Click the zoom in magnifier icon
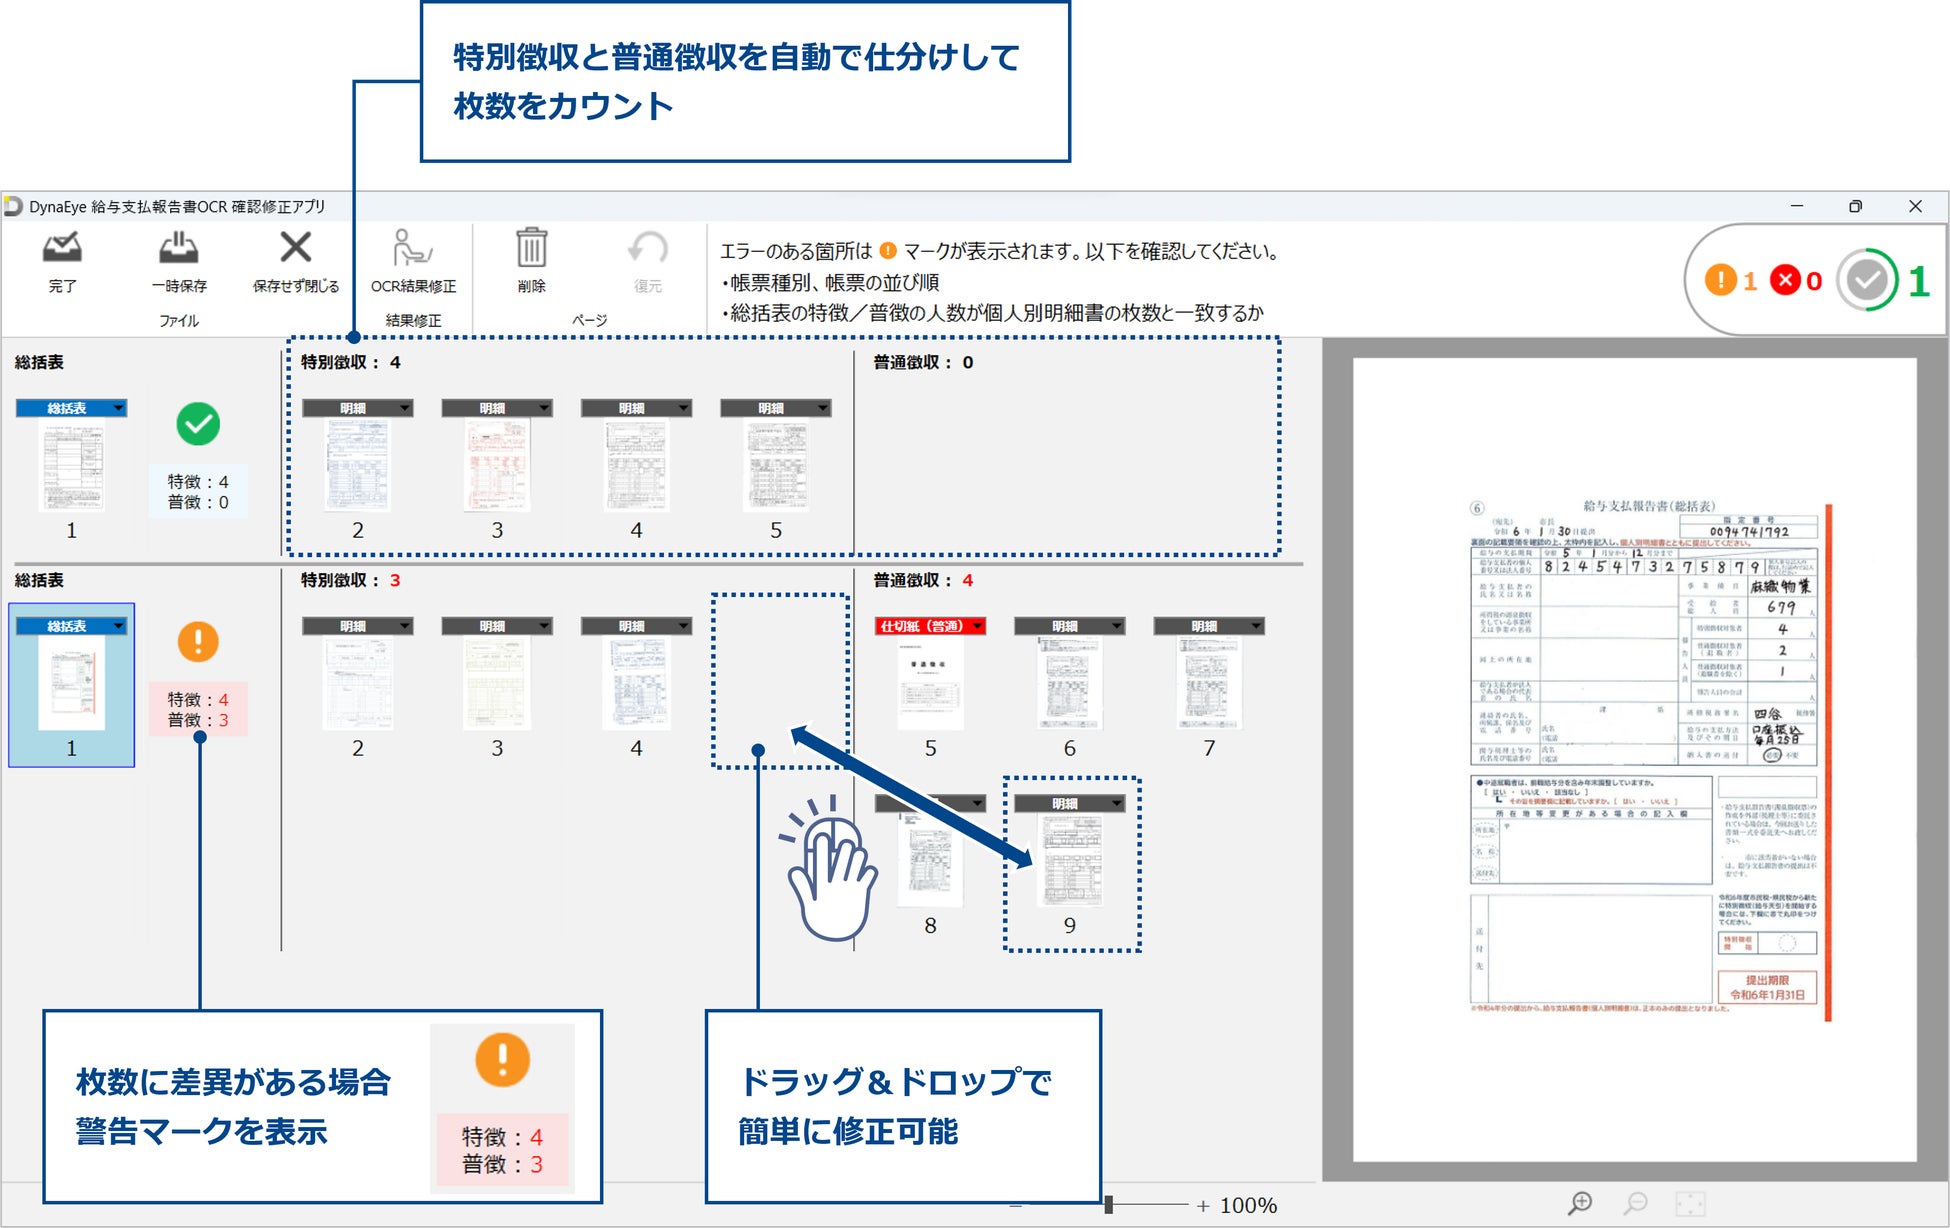 [1580, 1203]
